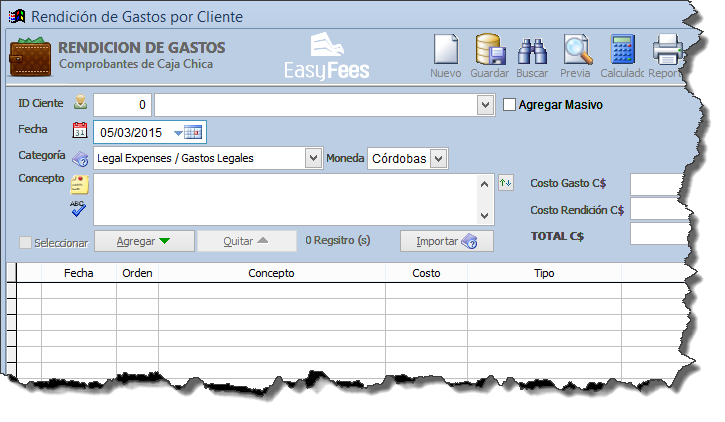Click the Nuevo document icon
Viewport: 725px width, 422px height.
[445, 50]
